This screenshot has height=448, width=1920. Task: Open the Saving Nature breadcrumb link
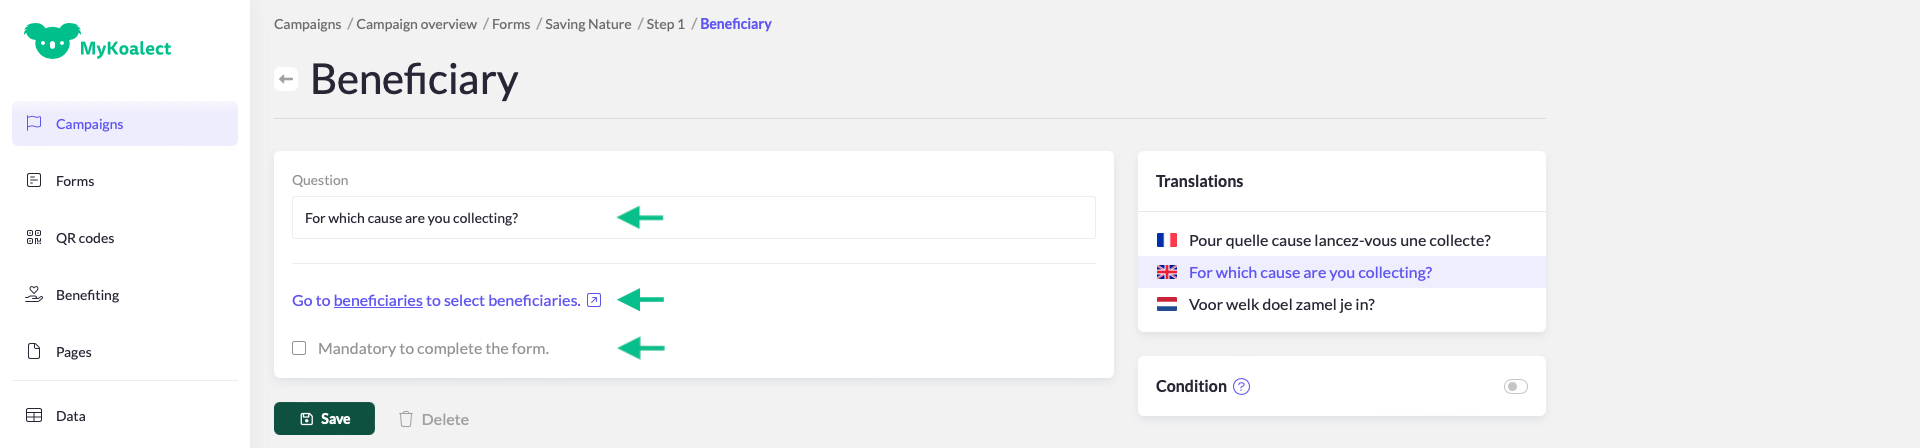click(588, 24)
